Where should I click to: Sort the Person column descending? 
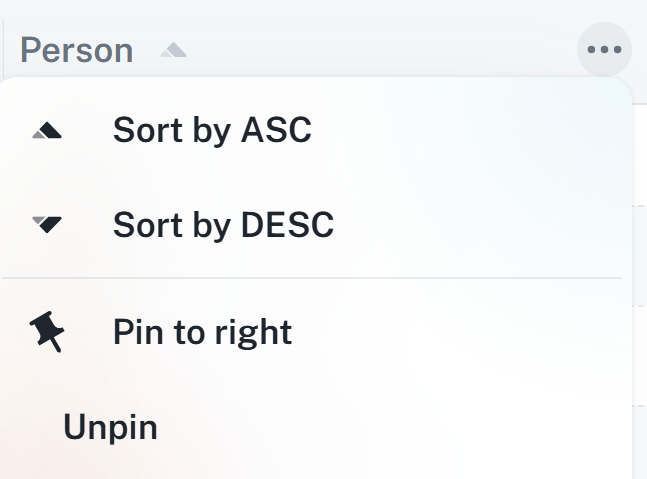(x=223, y=225)
